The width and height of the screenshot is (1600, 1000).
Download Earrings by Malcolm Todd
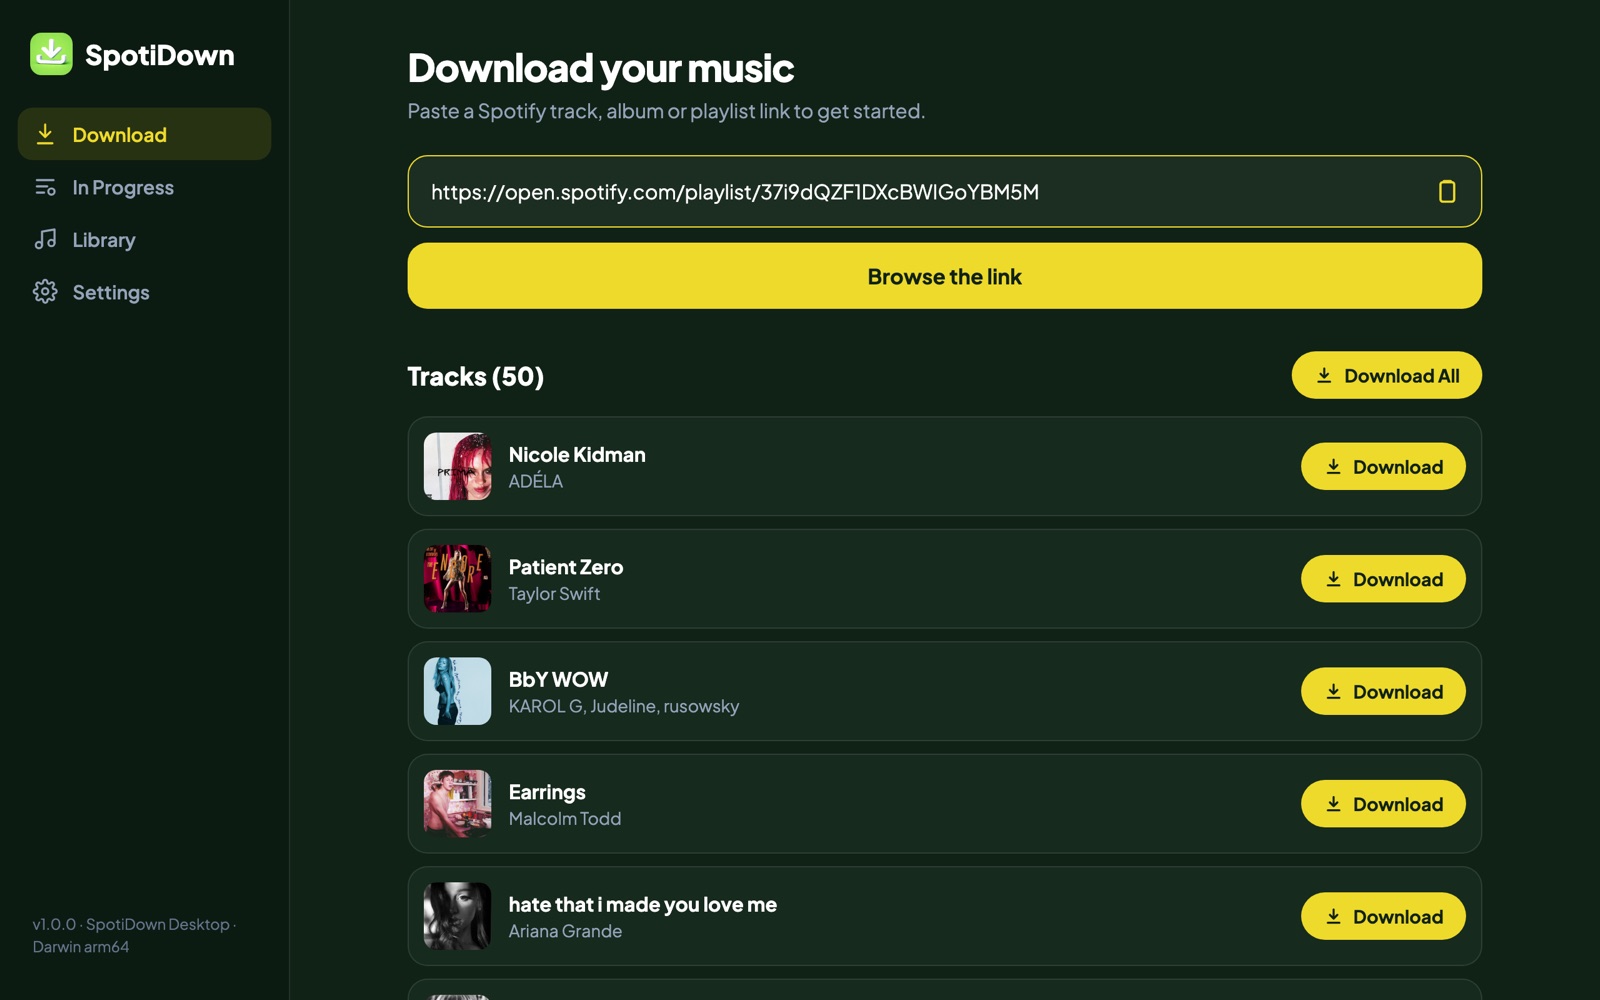tap(1383, 804)
